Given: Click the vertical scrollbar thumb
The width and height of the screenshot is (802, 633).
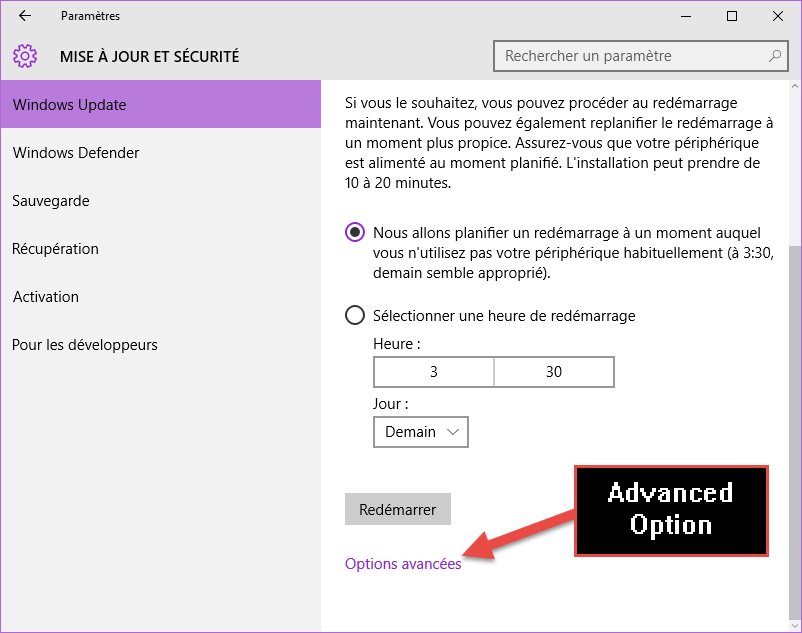Looking at the screenshot, I should click(x=795, y=433).
